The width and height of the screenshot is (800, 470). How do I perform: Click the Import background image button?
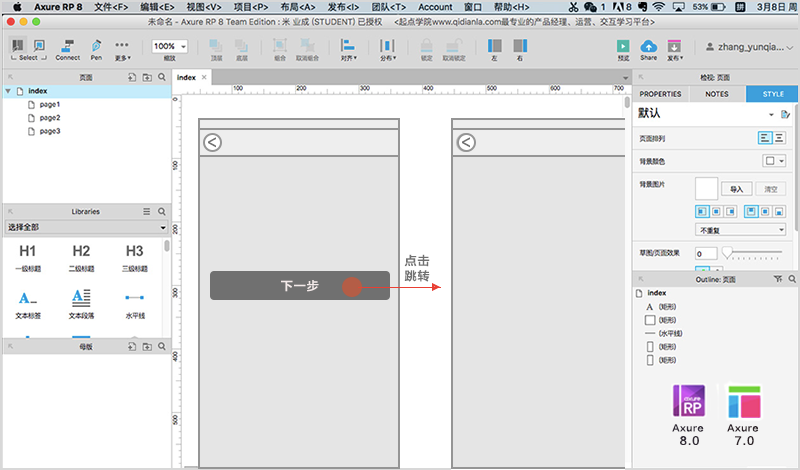pyautogui.click(x=736, y=189)
